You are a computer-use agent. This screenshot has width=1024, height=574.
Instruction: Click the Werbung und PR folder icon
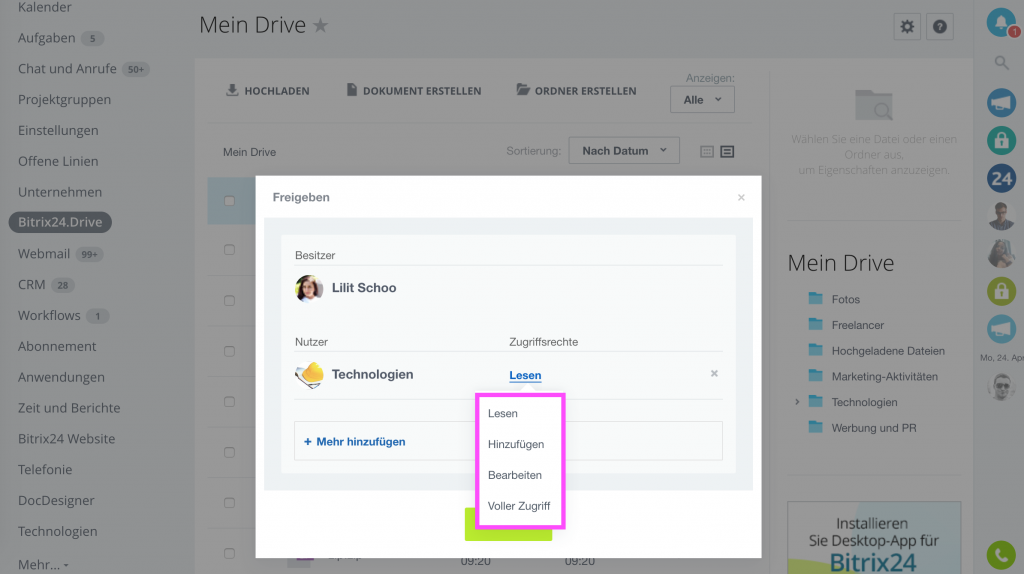[x=816, y=427]
